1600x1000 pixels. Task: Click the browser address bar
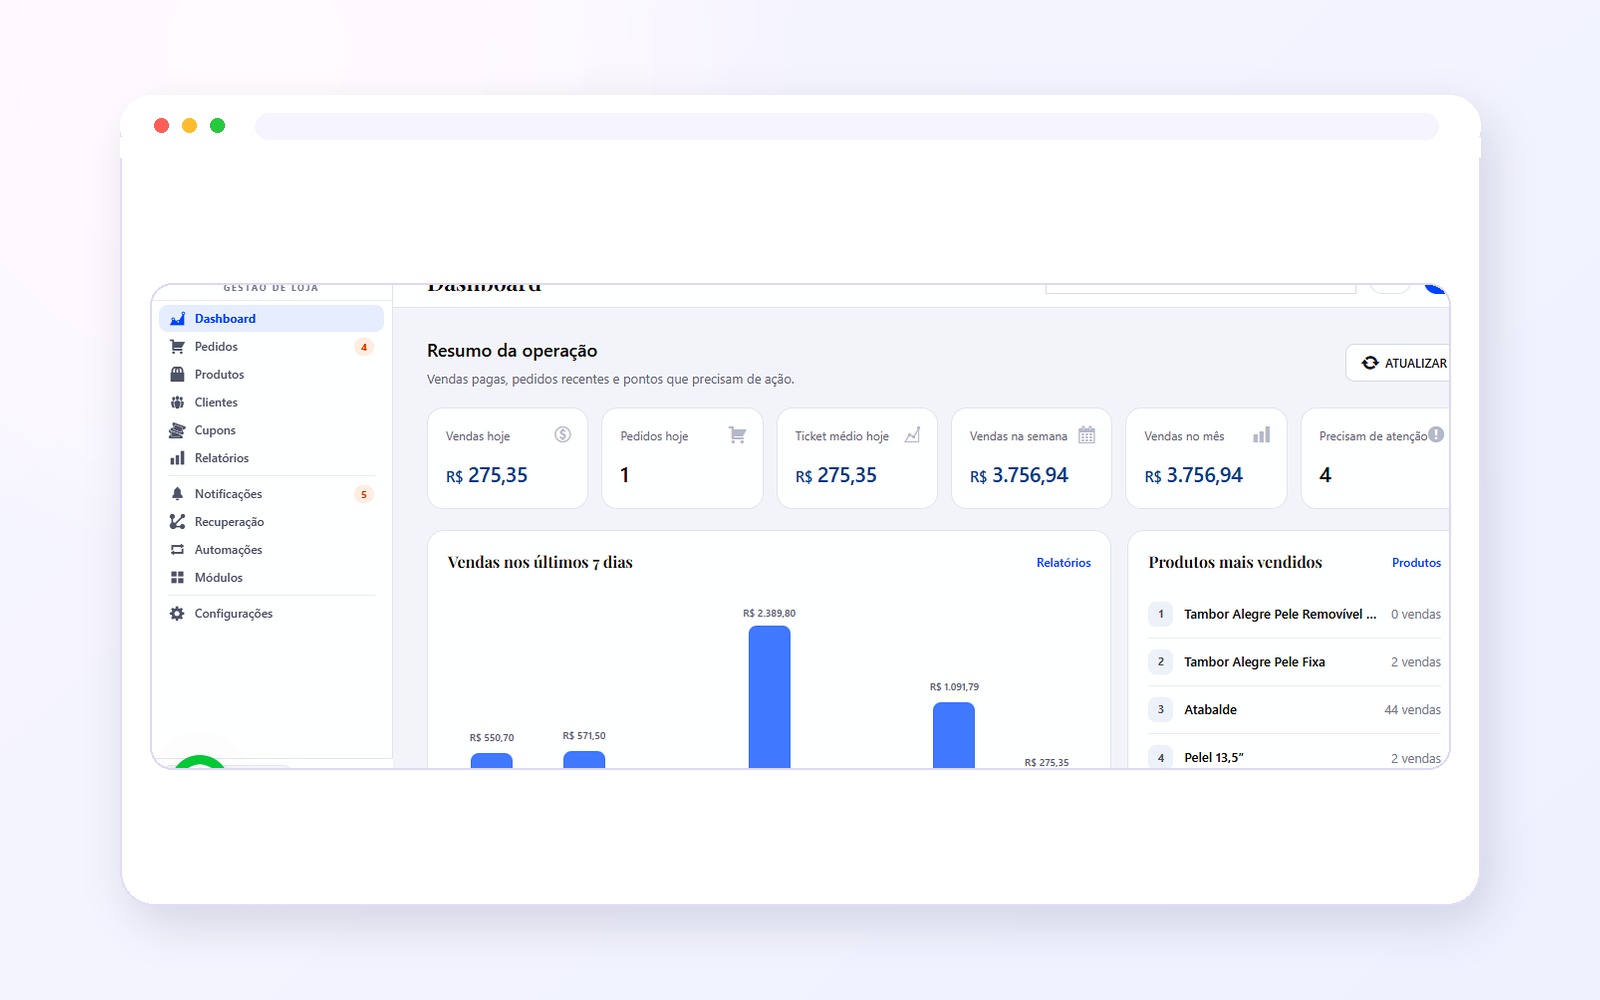tap(846, 126)
